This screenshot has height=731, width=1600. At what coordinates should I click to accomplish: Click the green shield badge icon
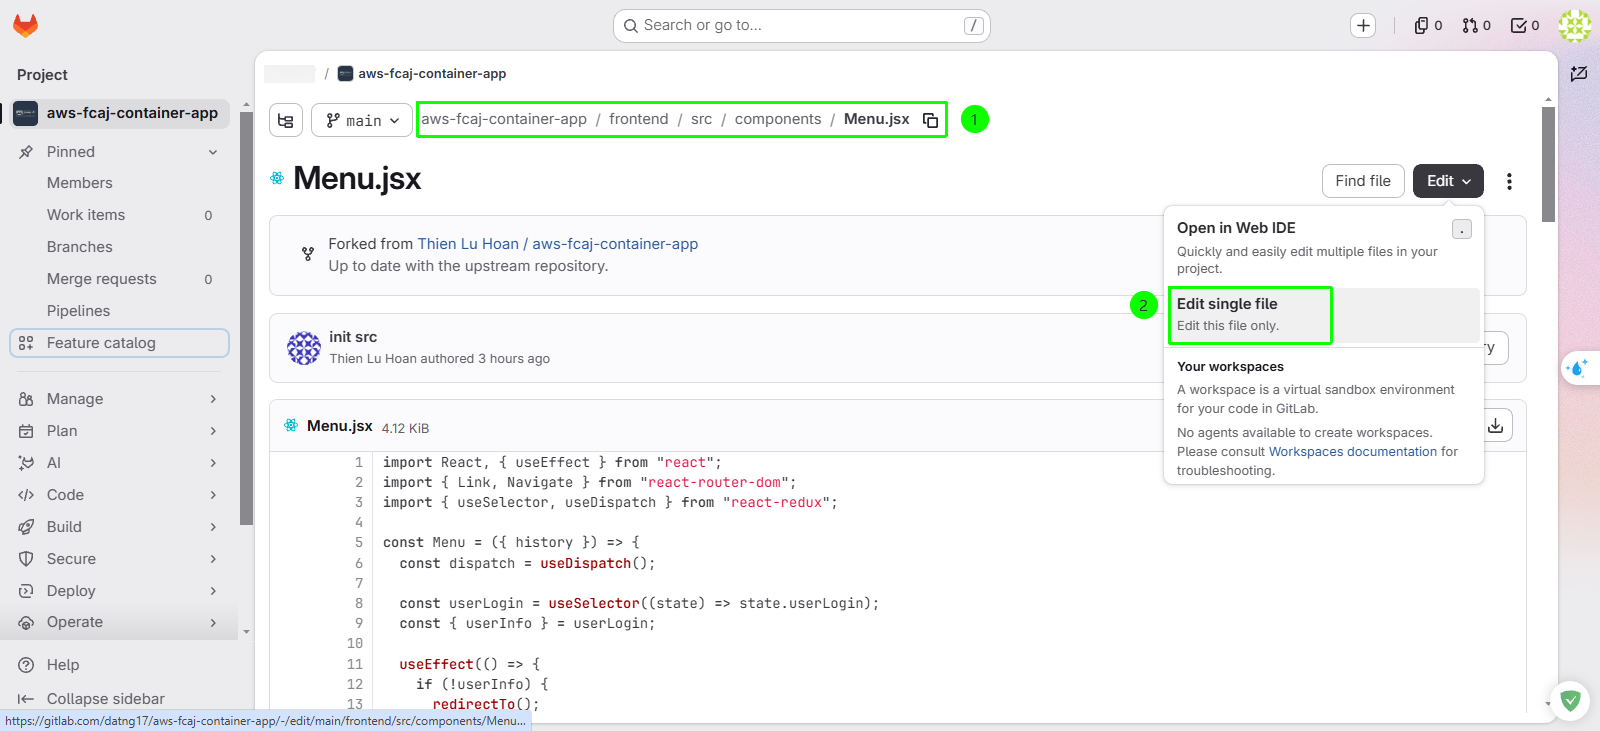1570,700
